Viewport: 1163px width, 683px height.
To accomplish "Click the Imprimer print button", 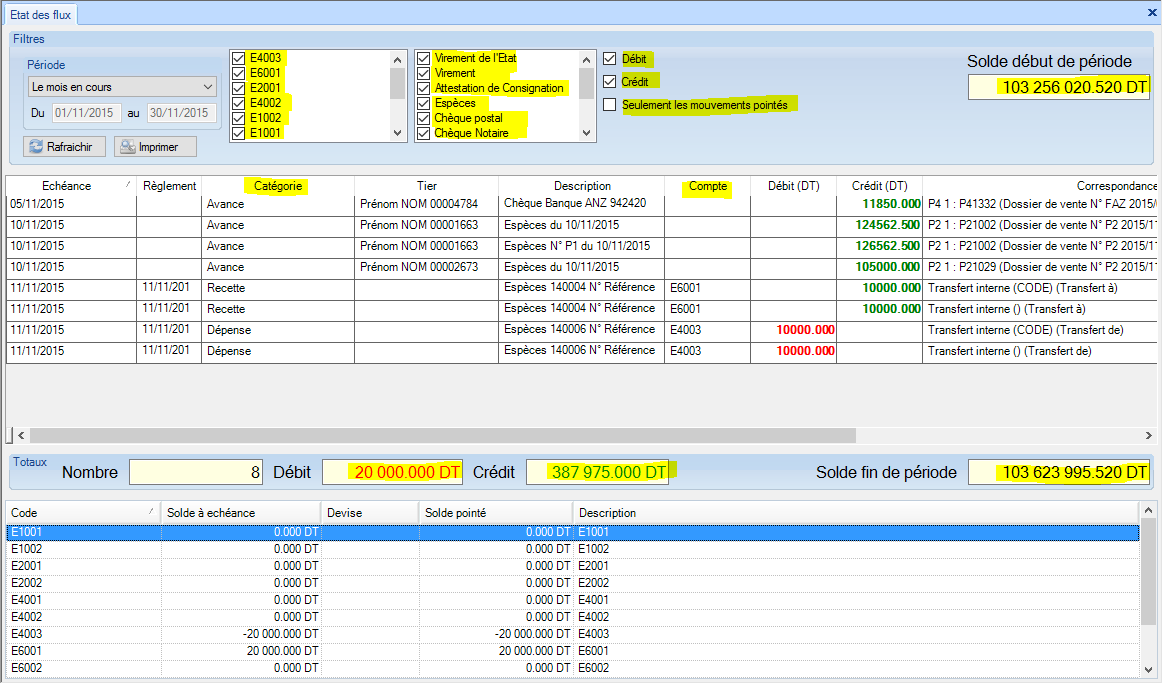I will [155, 147].
